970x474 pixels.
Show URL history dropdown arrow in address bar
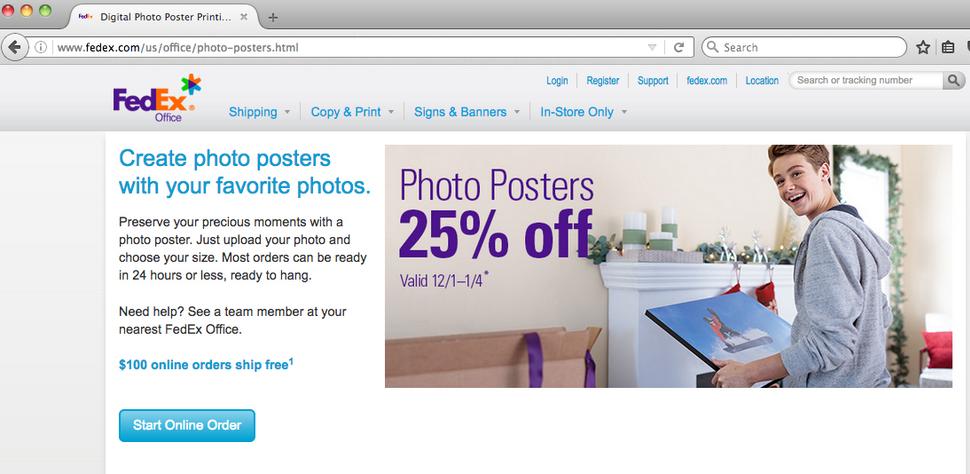(x=651, y=47)
